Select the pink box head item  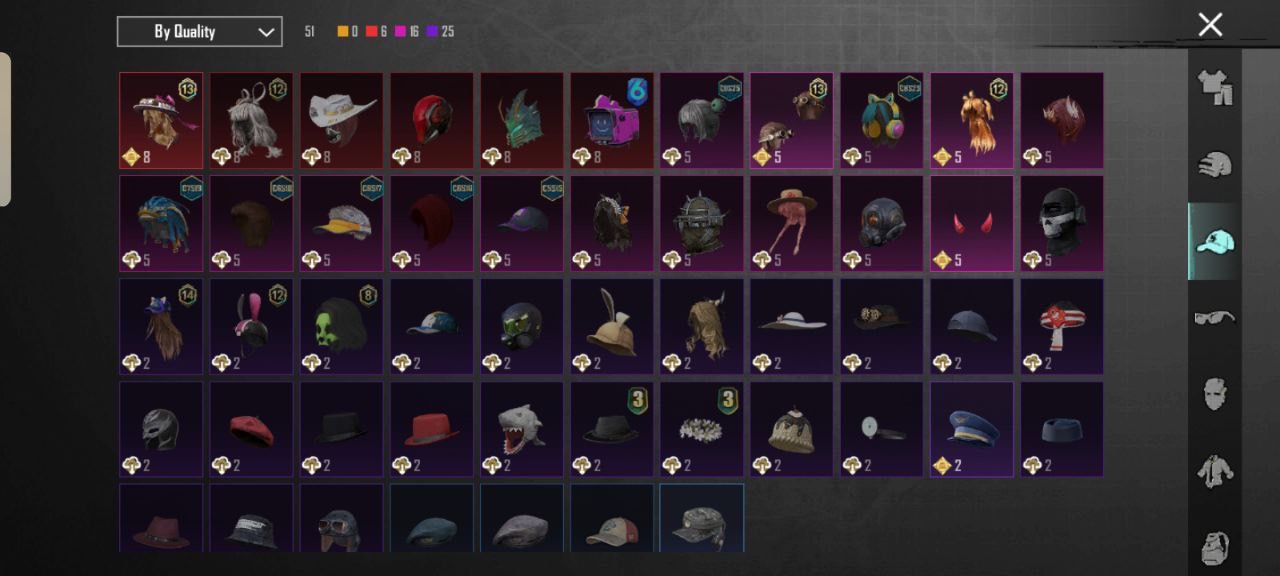(611, 120)
